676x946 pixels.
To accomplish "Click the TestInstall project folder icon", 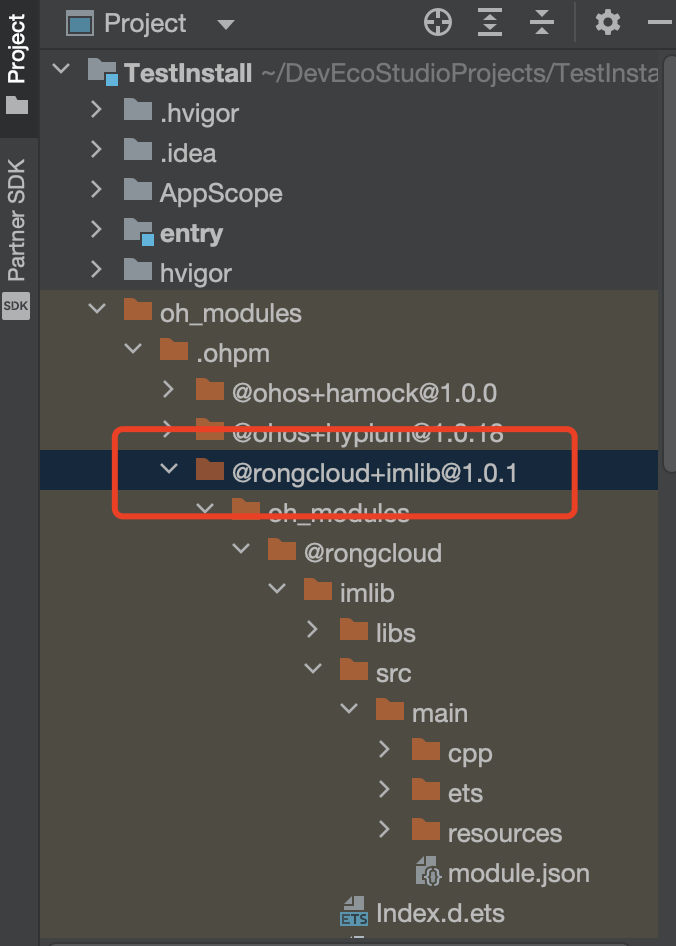I will [103, 71].
